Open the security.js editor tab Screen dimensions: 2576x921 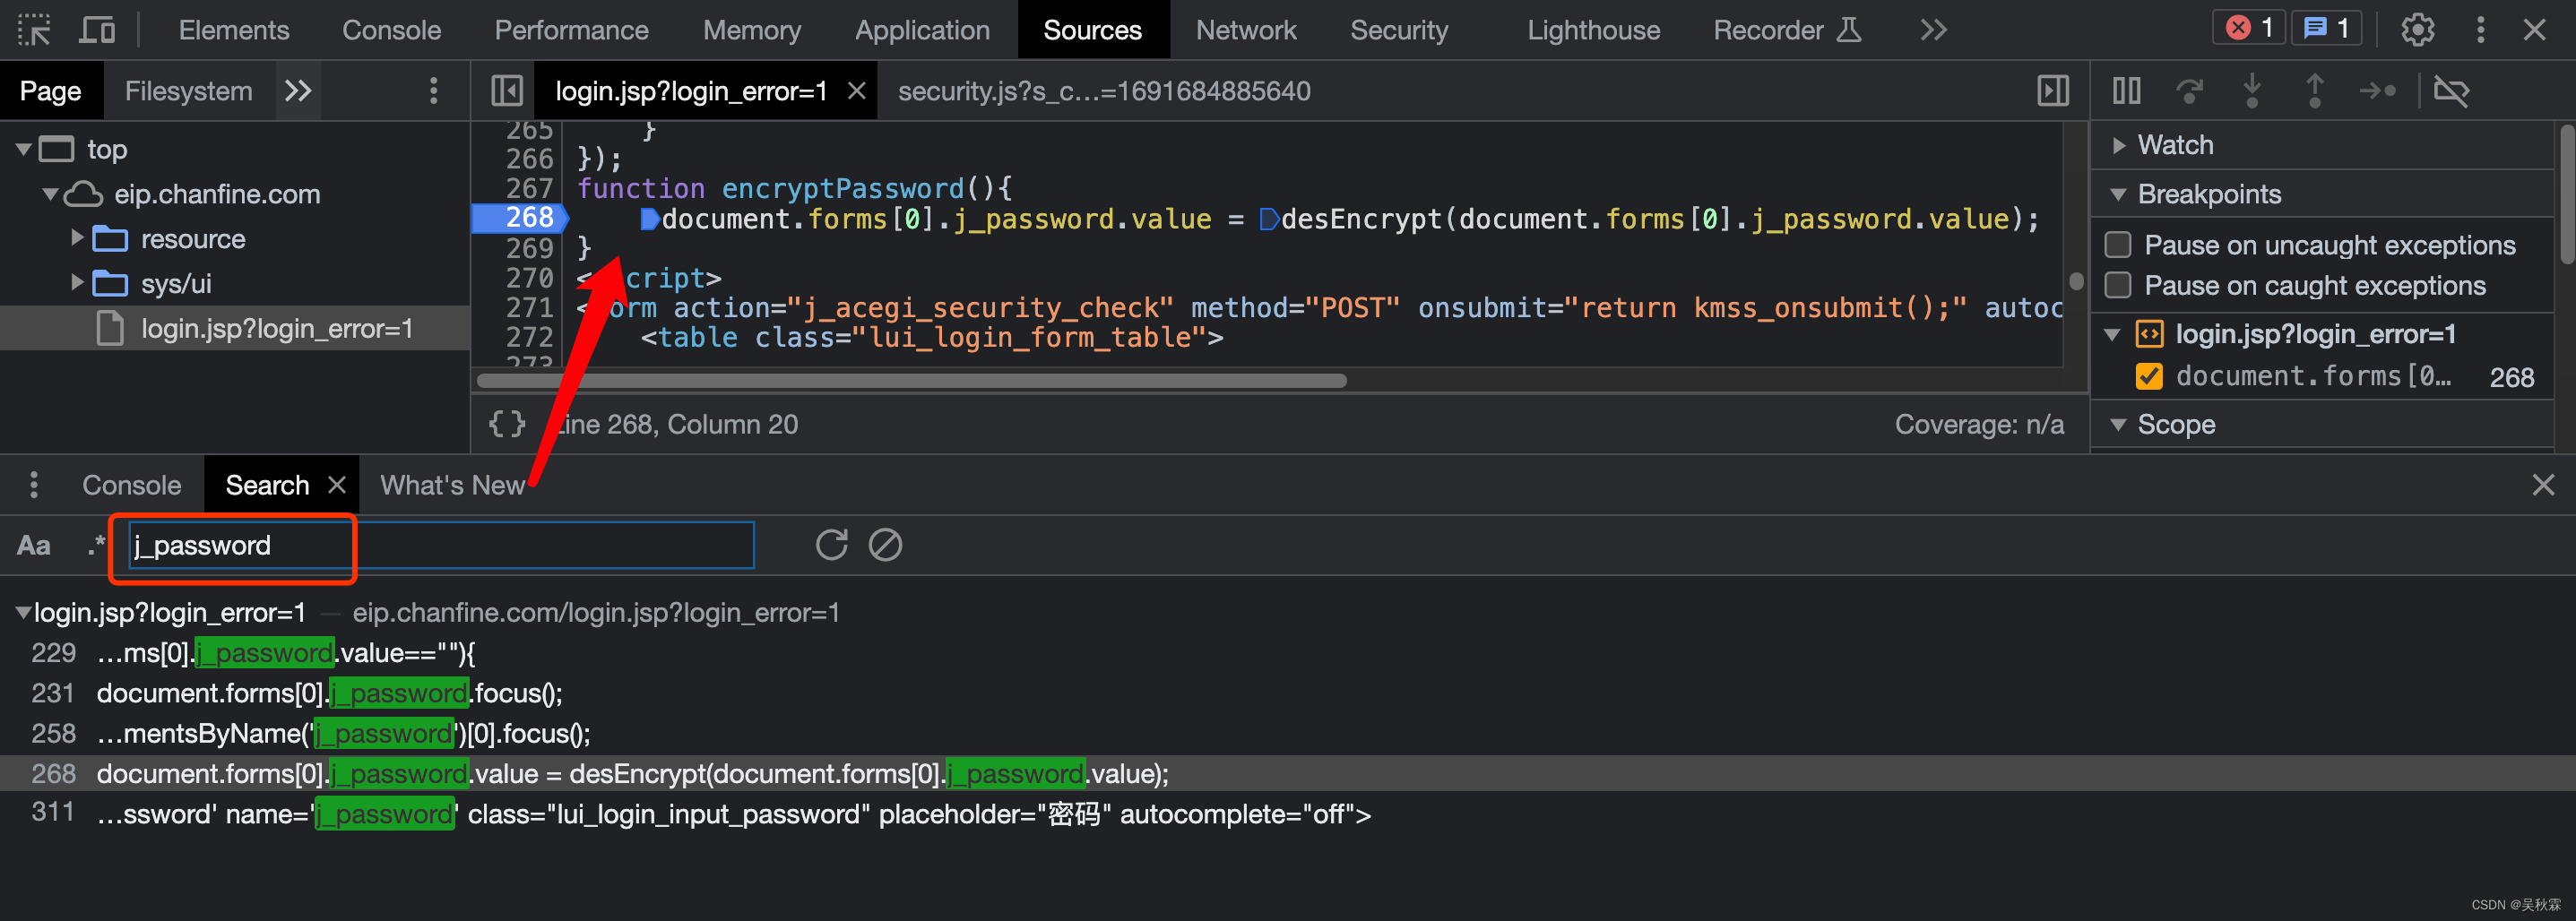coord(1104,91)
